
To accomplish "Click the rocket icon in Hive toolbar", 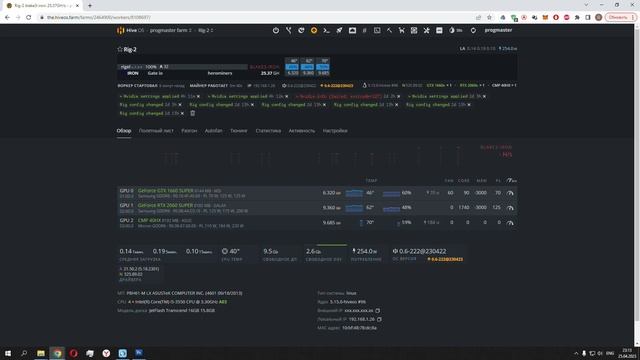I will (x=339, y=30).
